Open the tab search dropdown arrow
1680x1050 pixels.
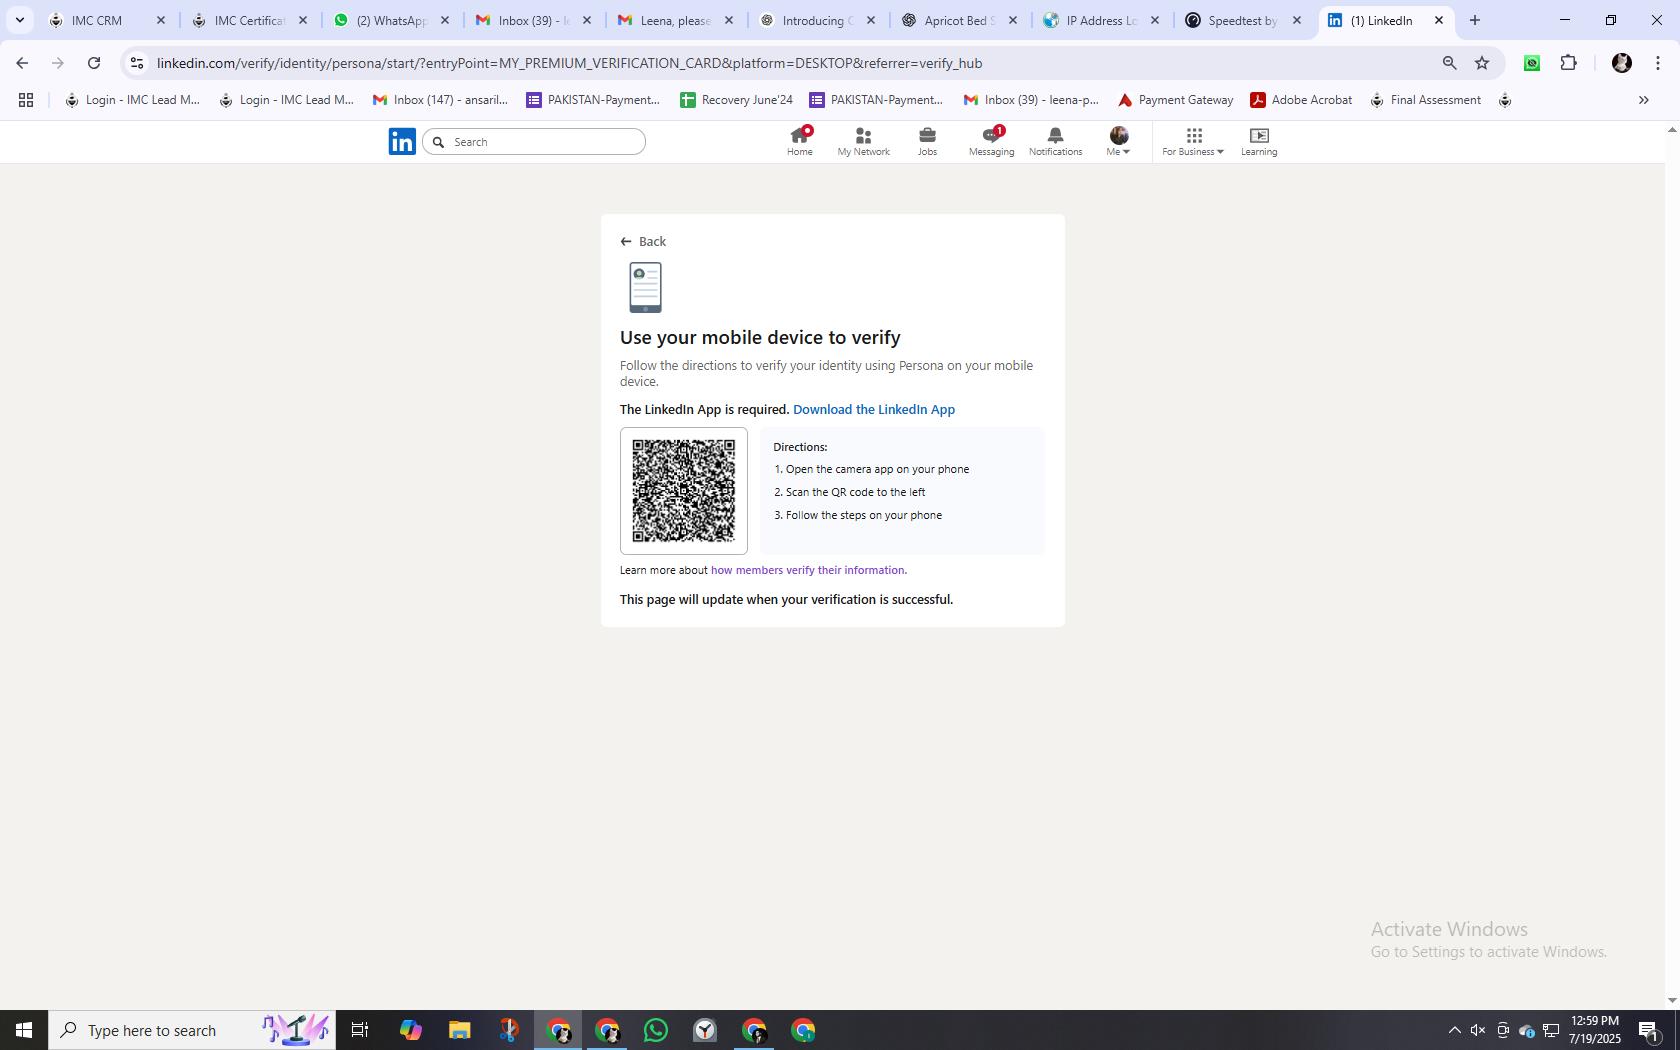point(19,20)
